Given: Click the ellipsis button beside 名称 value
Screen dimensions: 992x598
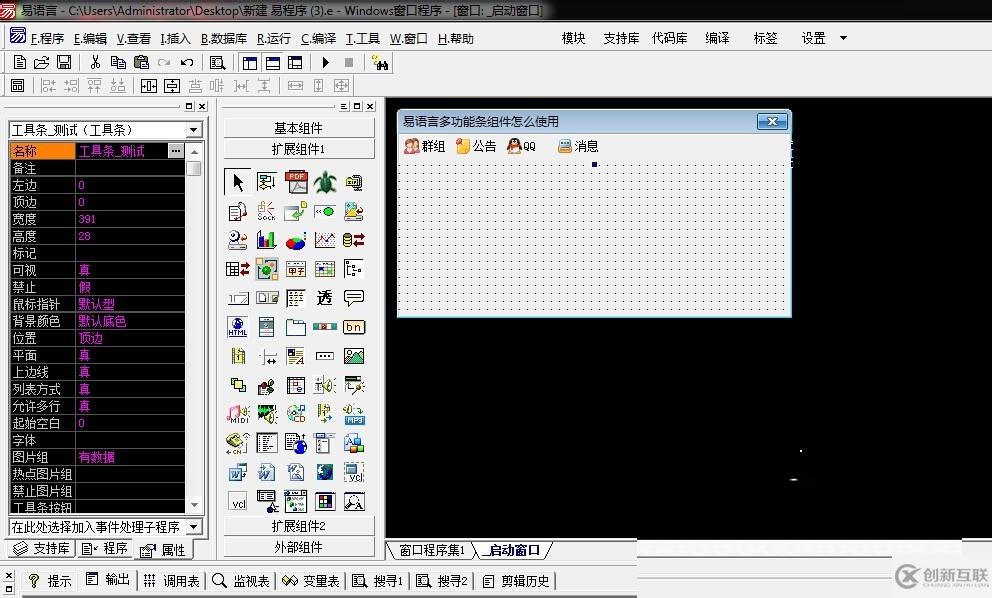Looking at the screenshot, I should tap(176, 151).
